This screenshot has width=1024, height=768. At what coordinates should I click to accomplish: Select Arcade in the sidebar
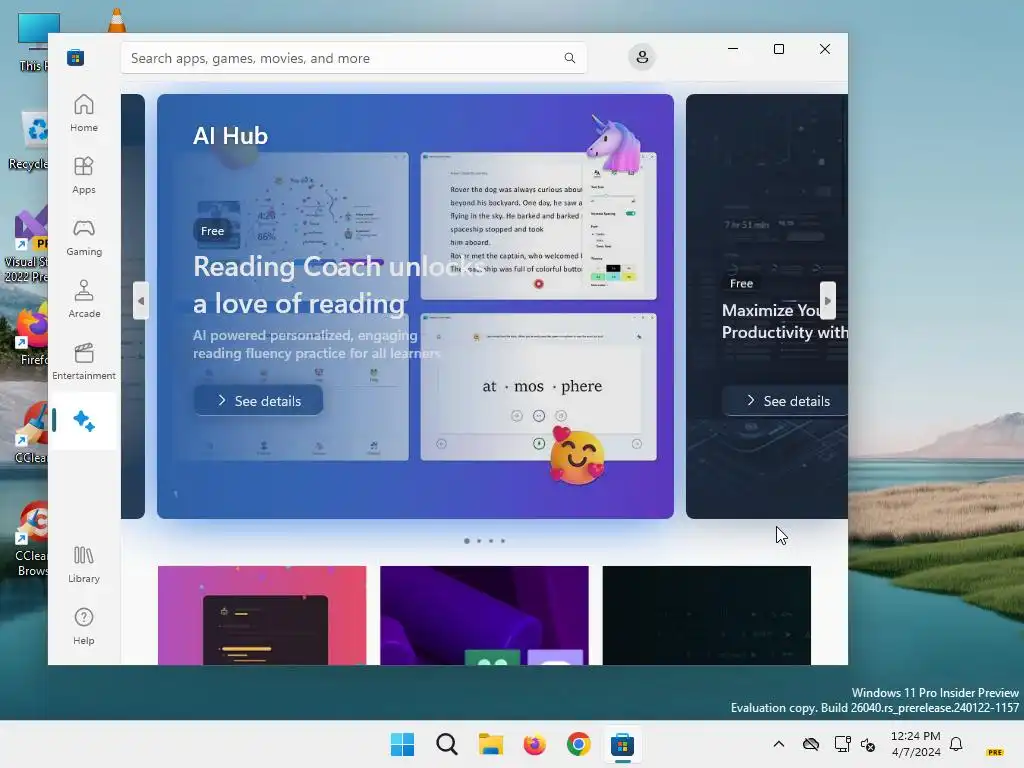84,300
